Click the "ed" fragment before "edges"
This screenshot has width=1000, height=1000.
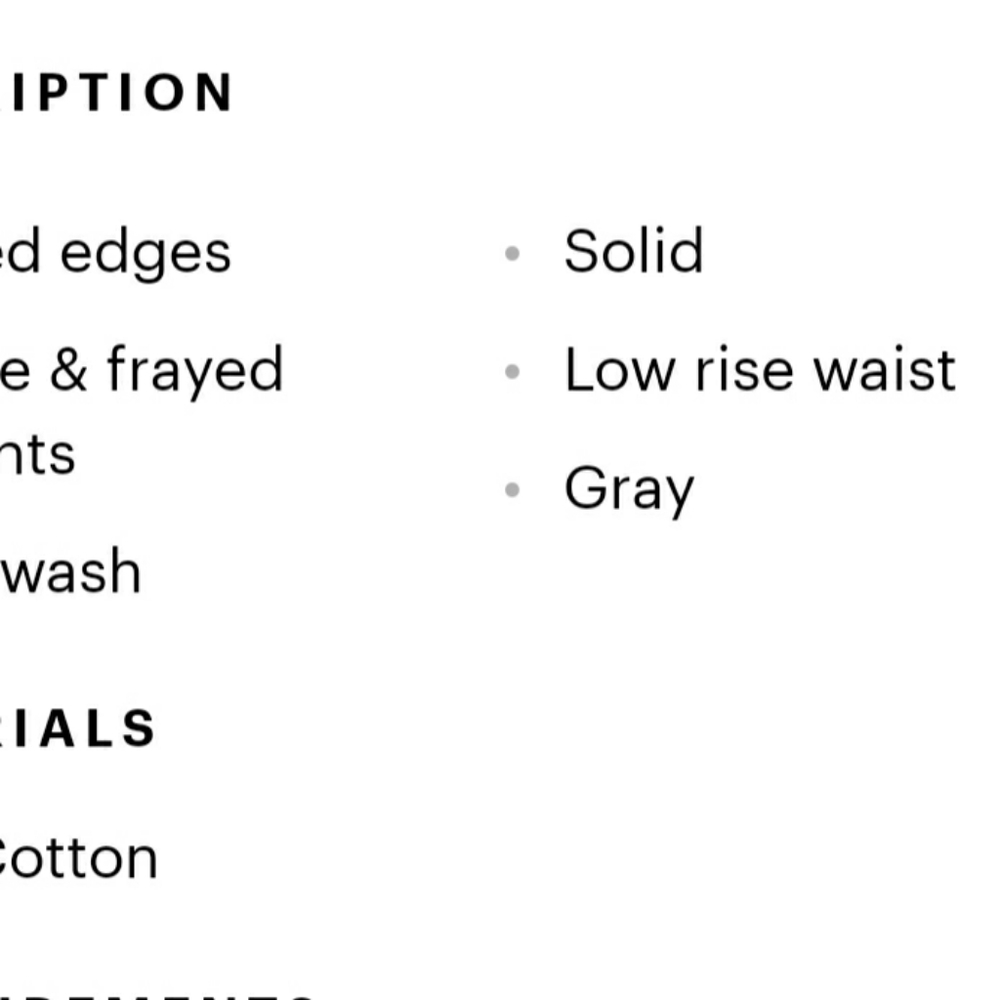coord(20,252)
